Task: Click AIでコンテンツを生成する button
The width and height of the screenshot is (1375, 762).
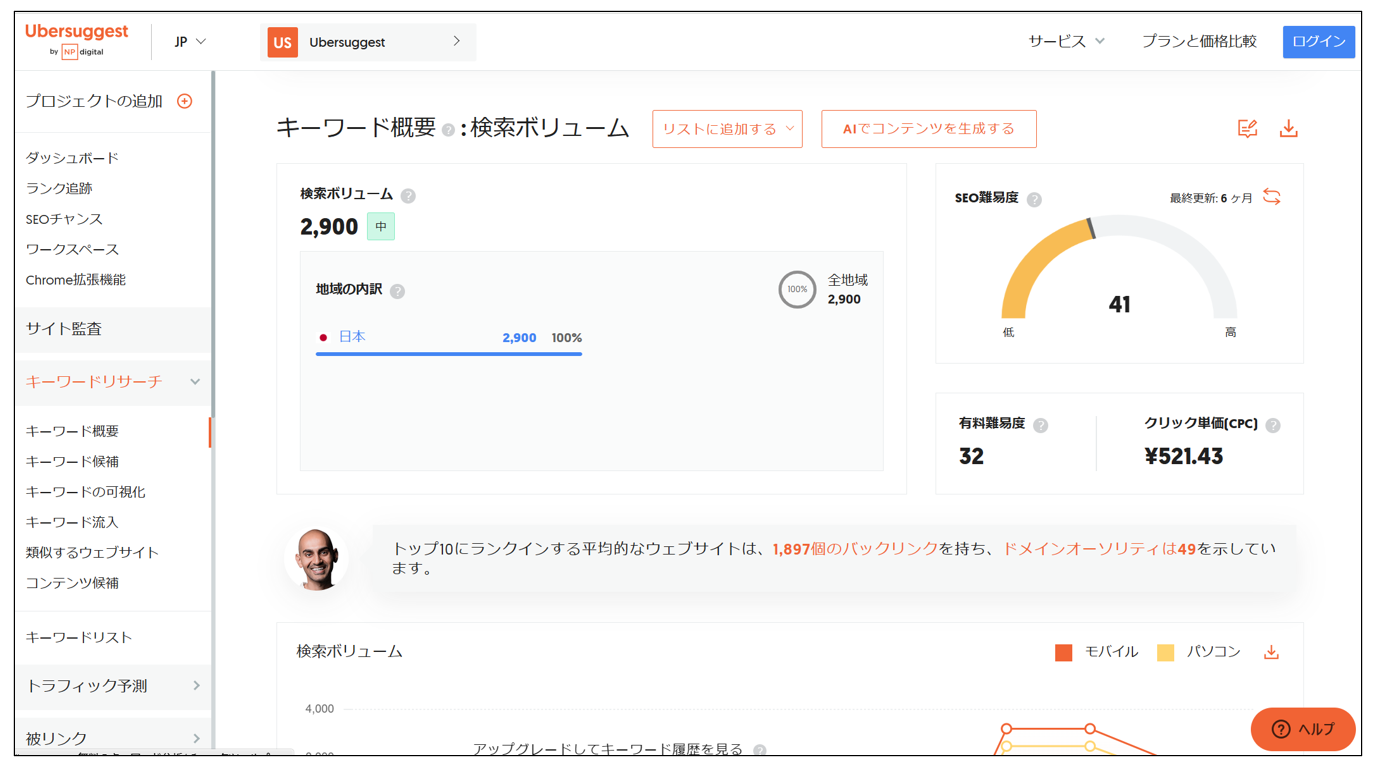Action: [929, 129]
